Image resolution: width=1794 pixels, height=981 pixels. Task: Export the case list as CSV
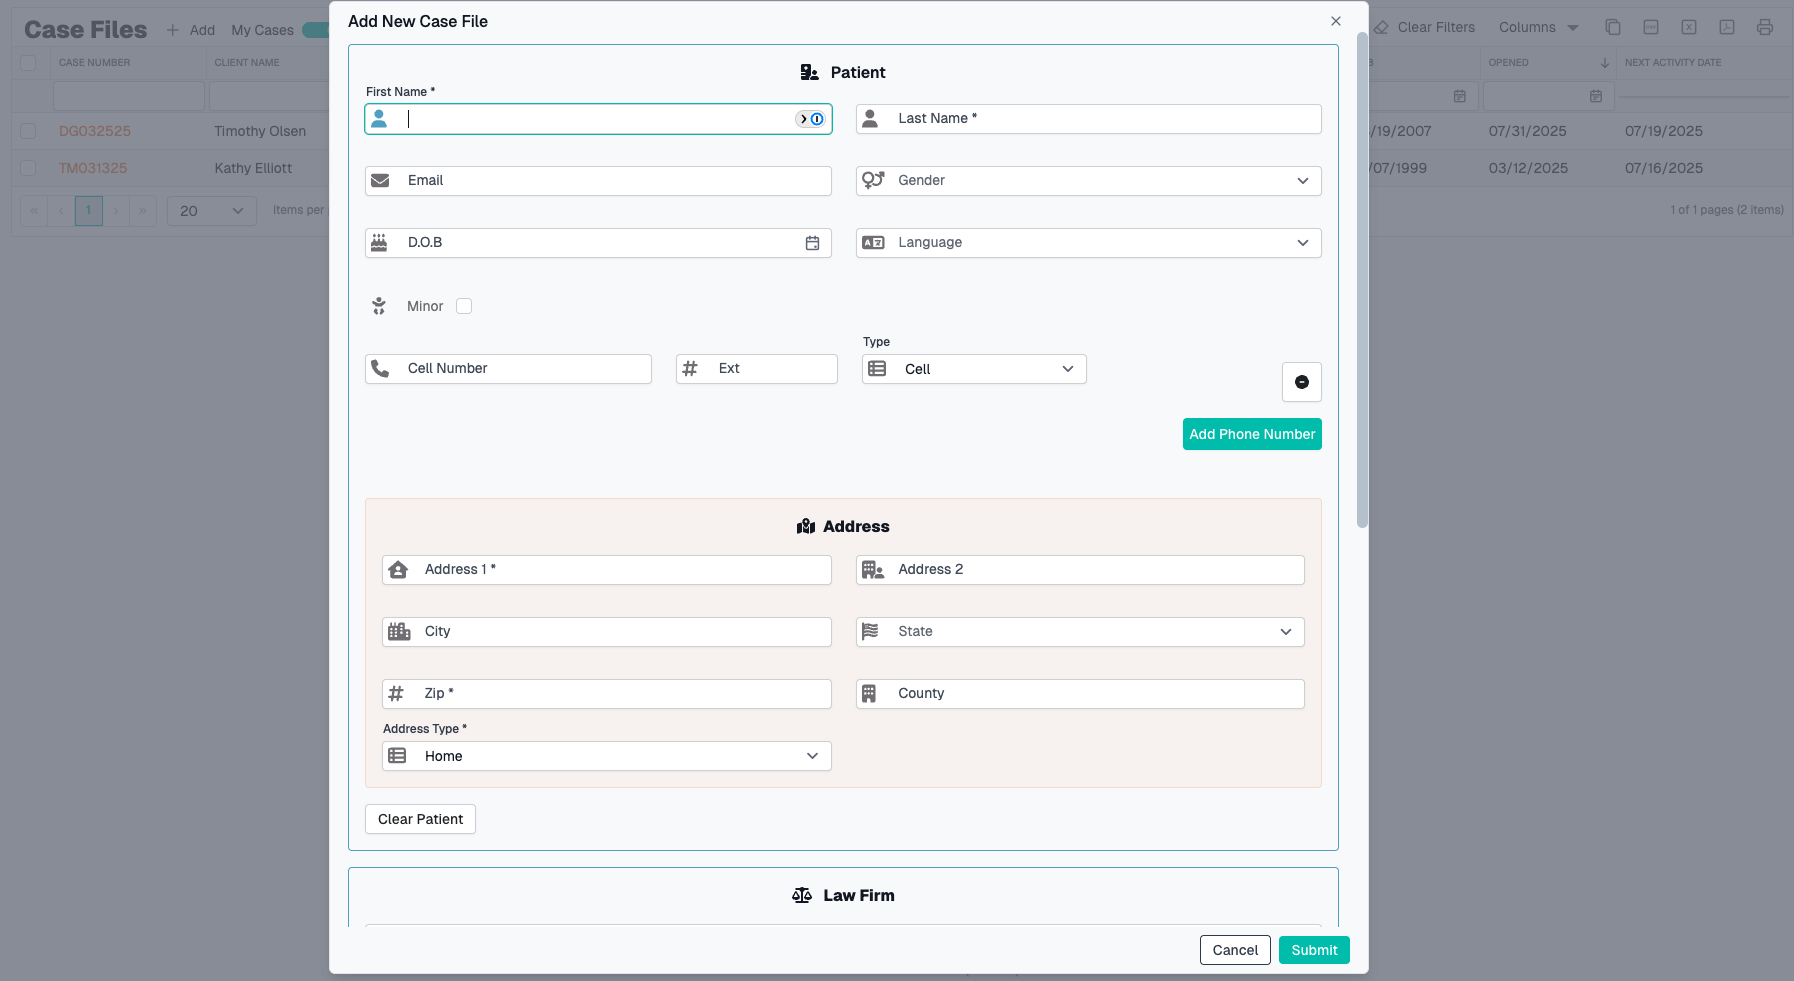[x=1650, y=27]
